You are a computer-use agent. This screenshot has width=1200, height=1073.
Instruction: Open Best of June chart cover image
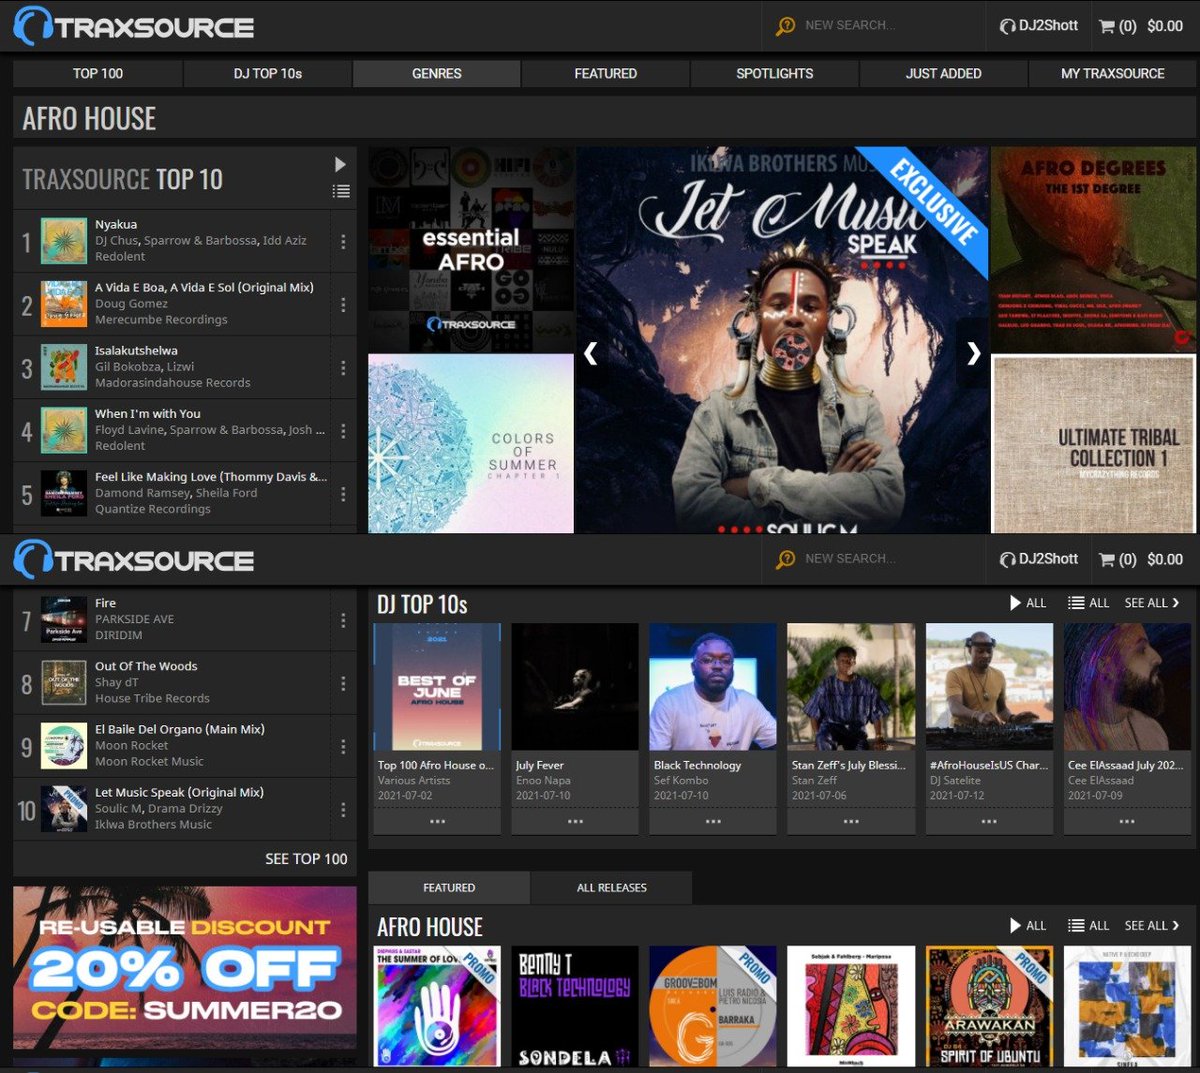(x=437, y=686)
